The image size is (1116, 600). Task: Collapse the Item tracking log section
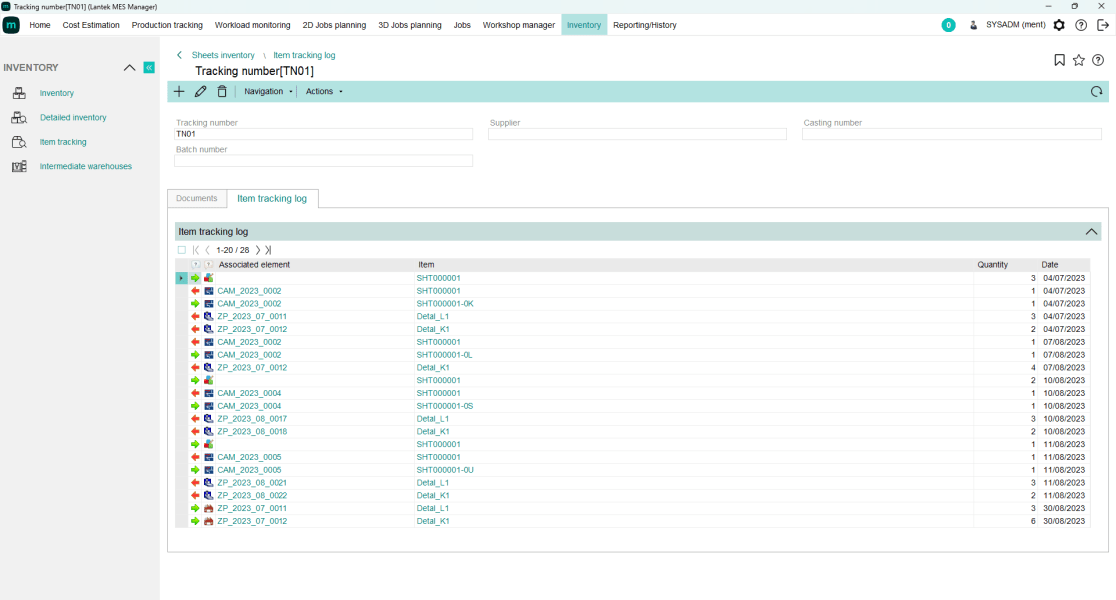pos(1091,231)
